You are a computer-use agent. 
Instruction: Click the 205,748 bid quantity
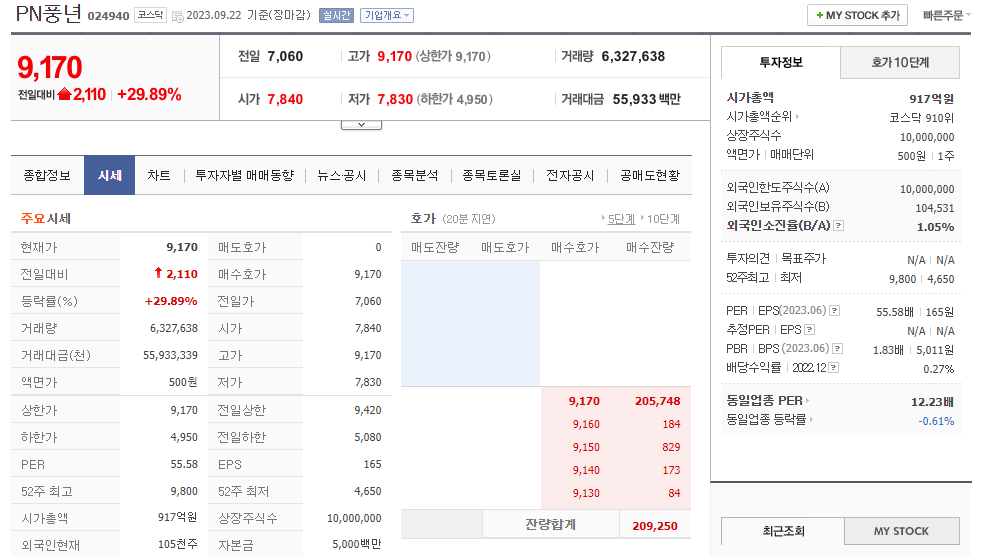pyautogui.click(x=658, y=401)
